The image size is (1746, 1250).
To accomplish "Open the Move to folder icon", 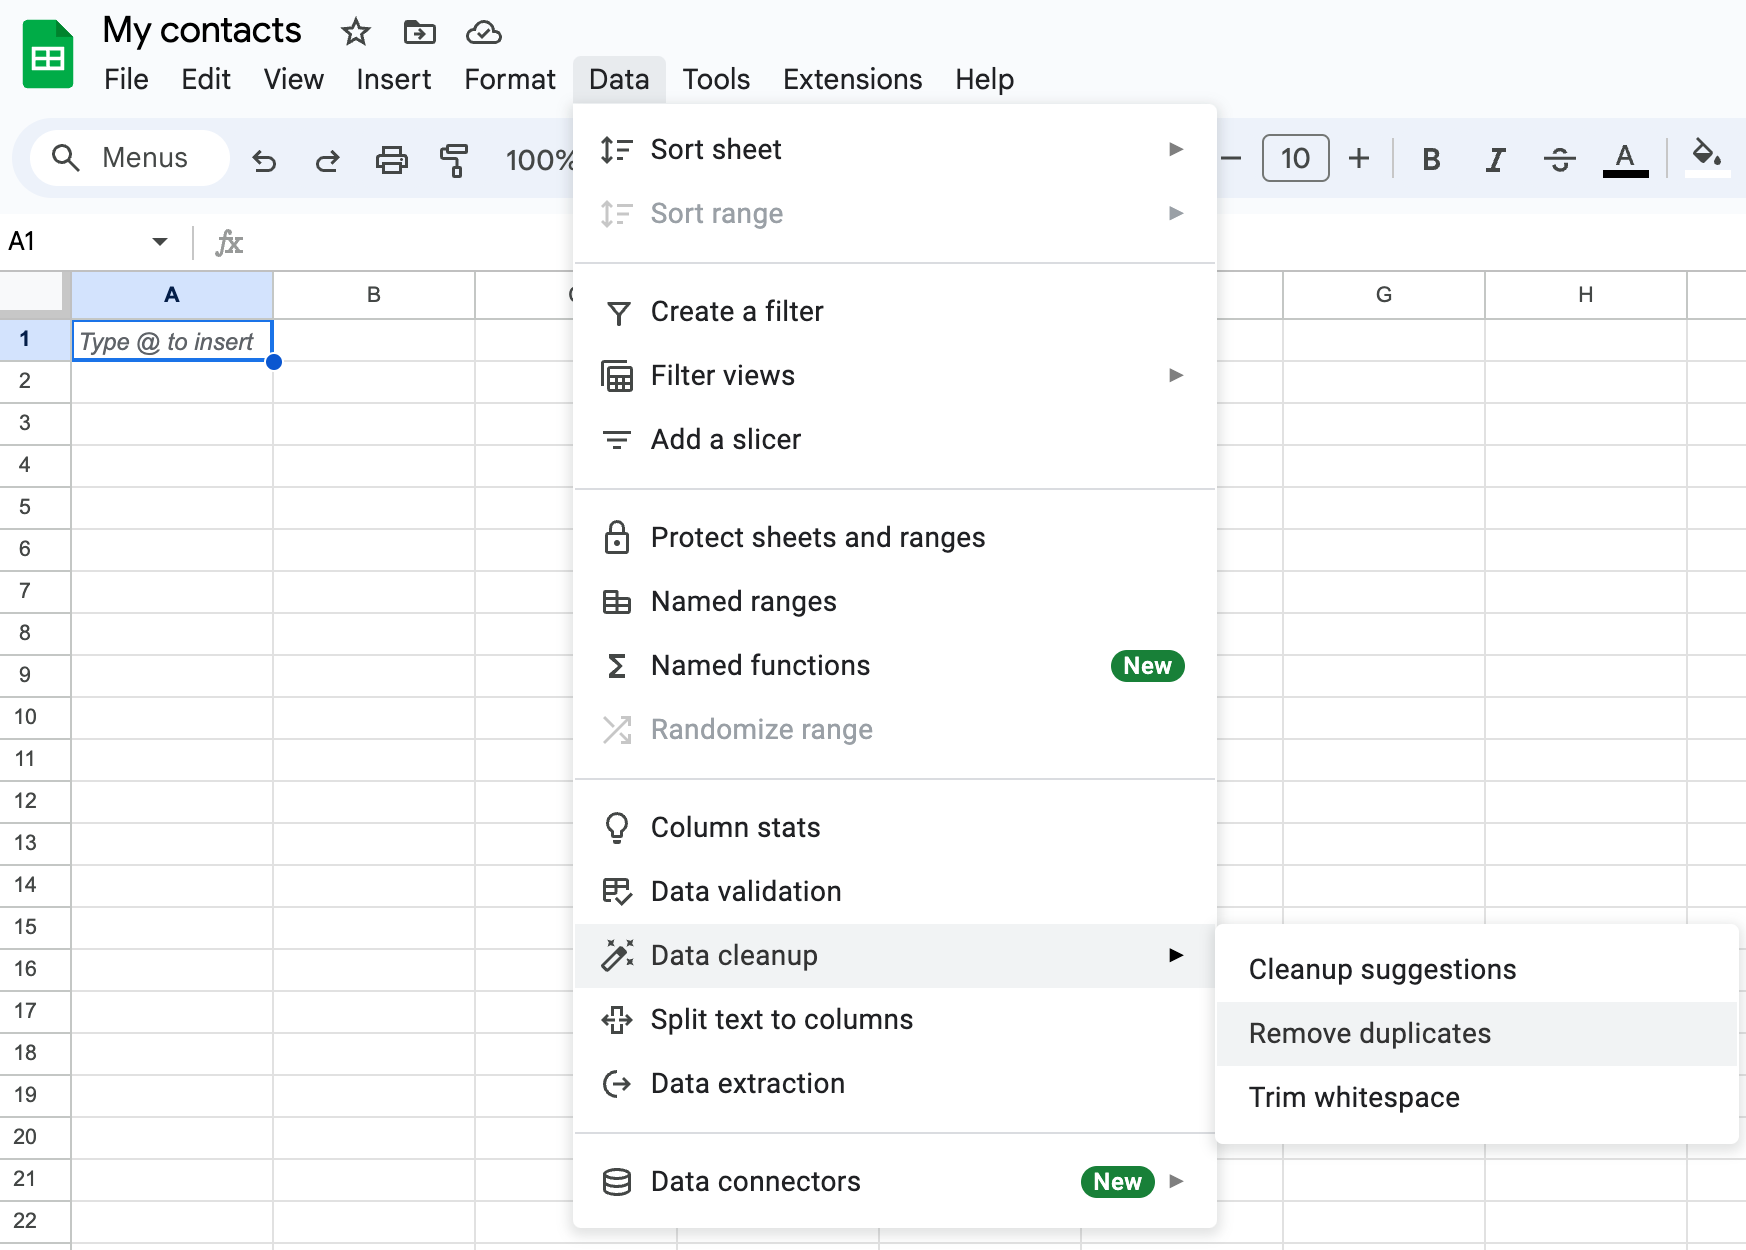I will (419, 33).
